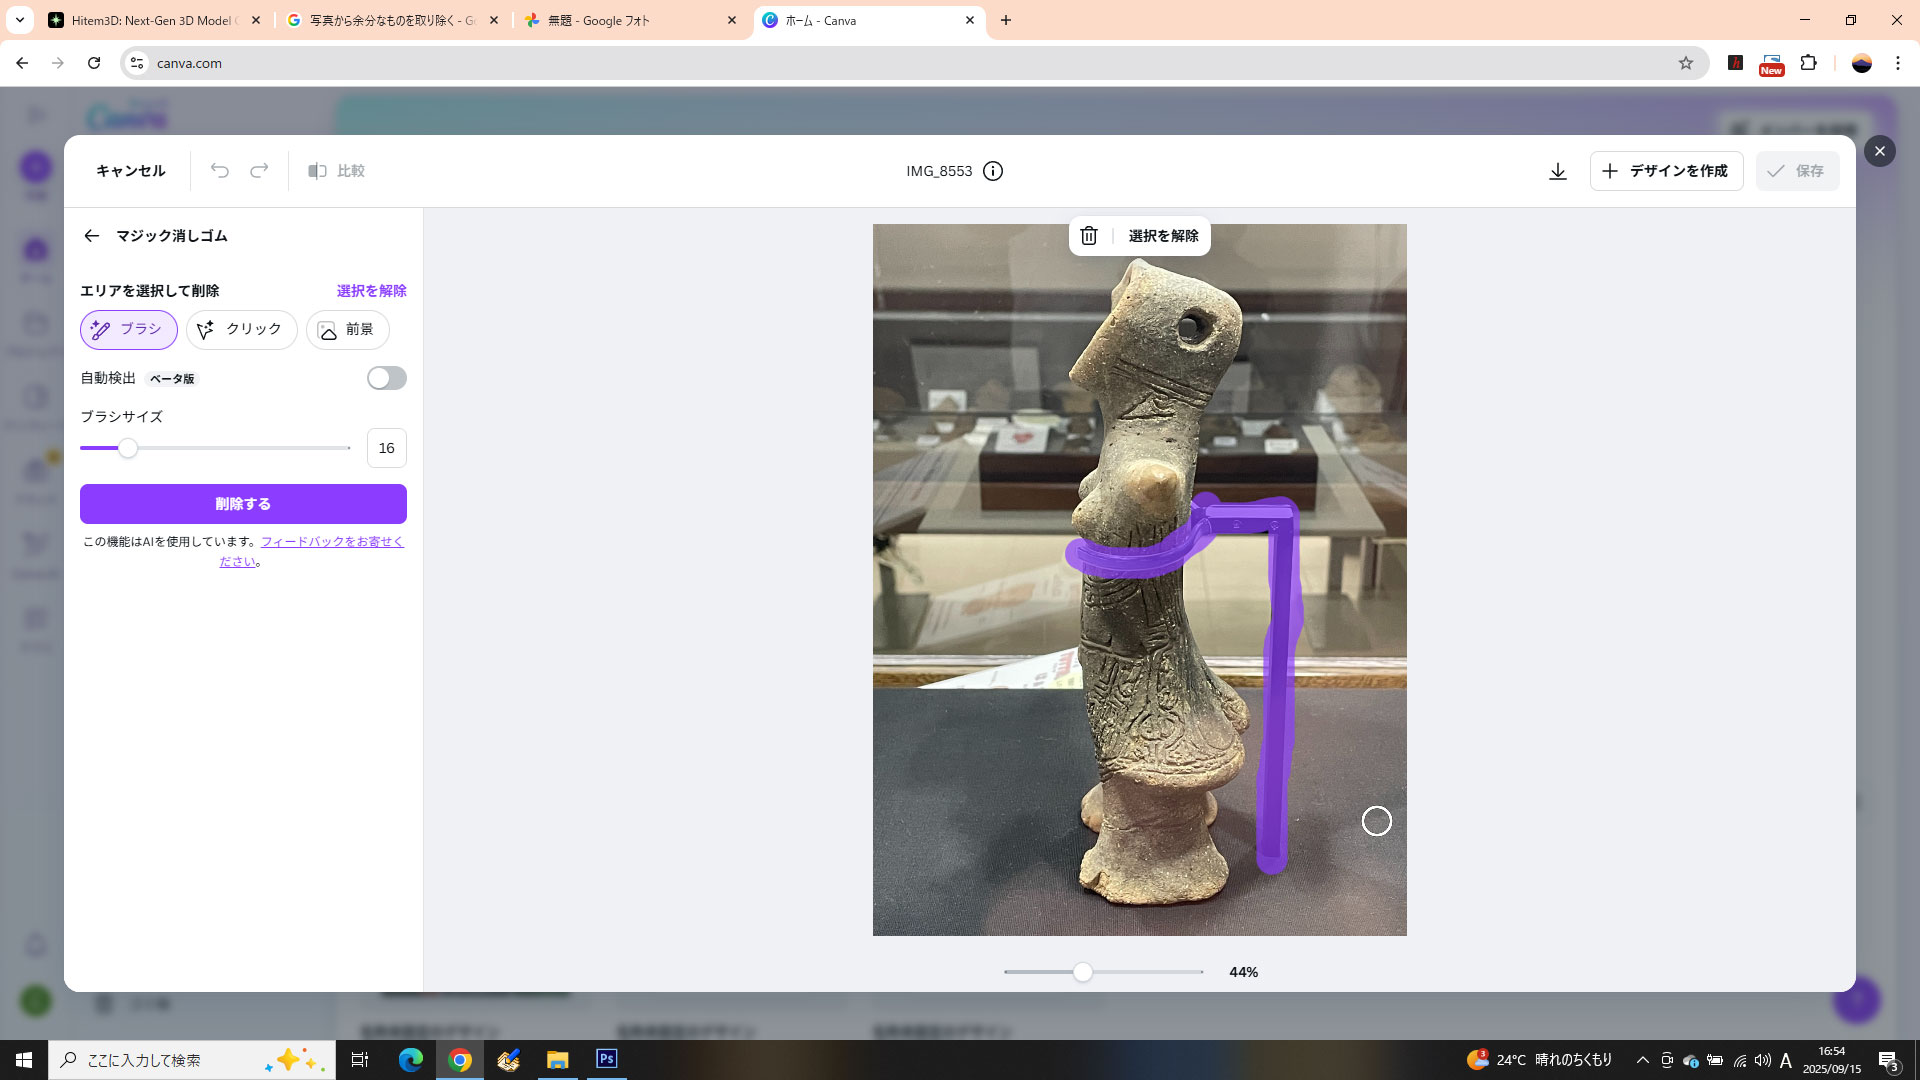Switch to 無題 - Google フォト tab
Image resolution: width=1920 pixels, height=1080 pixels.
pyautogui.click(x=630, y=20)
